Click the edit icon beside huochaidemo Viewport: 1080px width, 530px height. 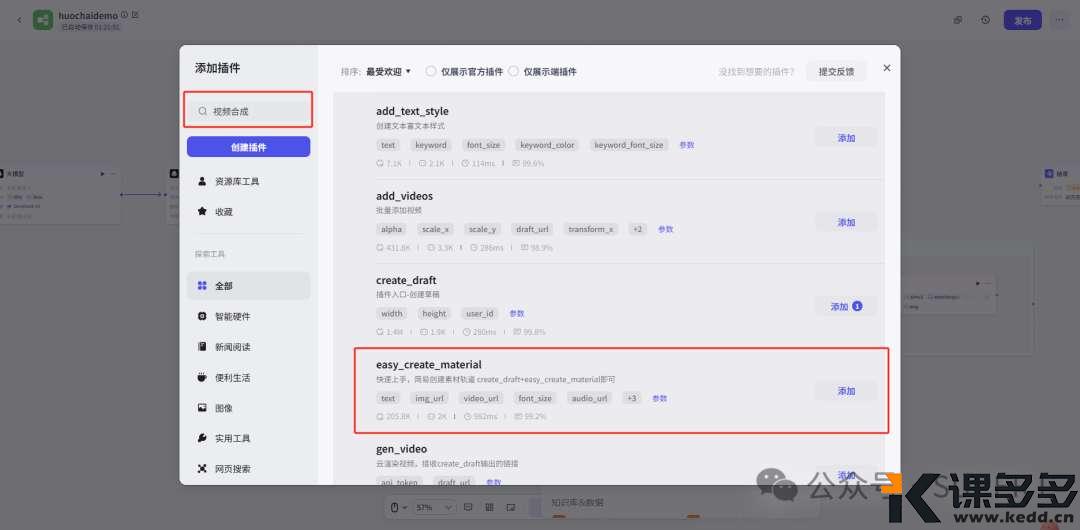(x=135, y=14)
